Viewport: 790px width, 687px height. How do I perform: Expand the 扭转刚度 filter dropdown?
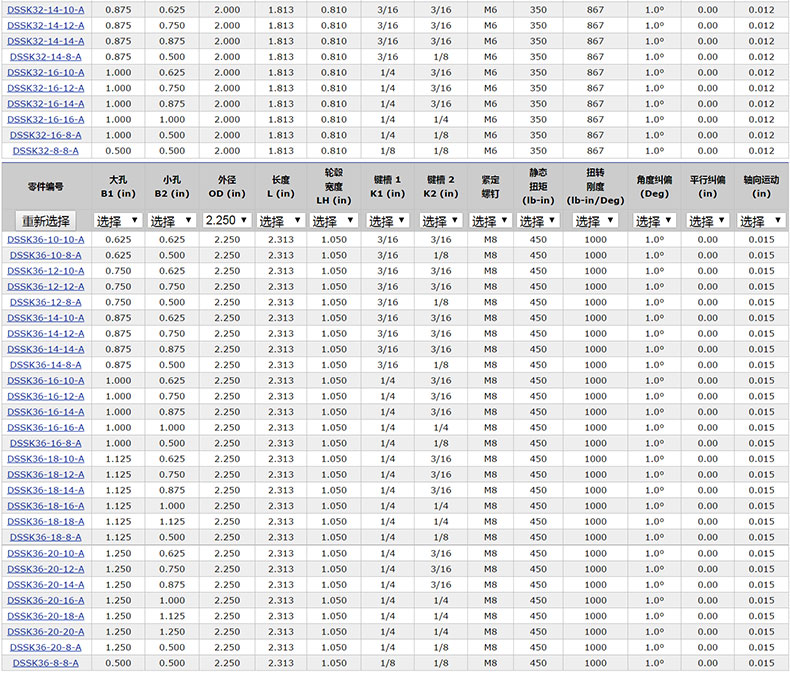595,221
